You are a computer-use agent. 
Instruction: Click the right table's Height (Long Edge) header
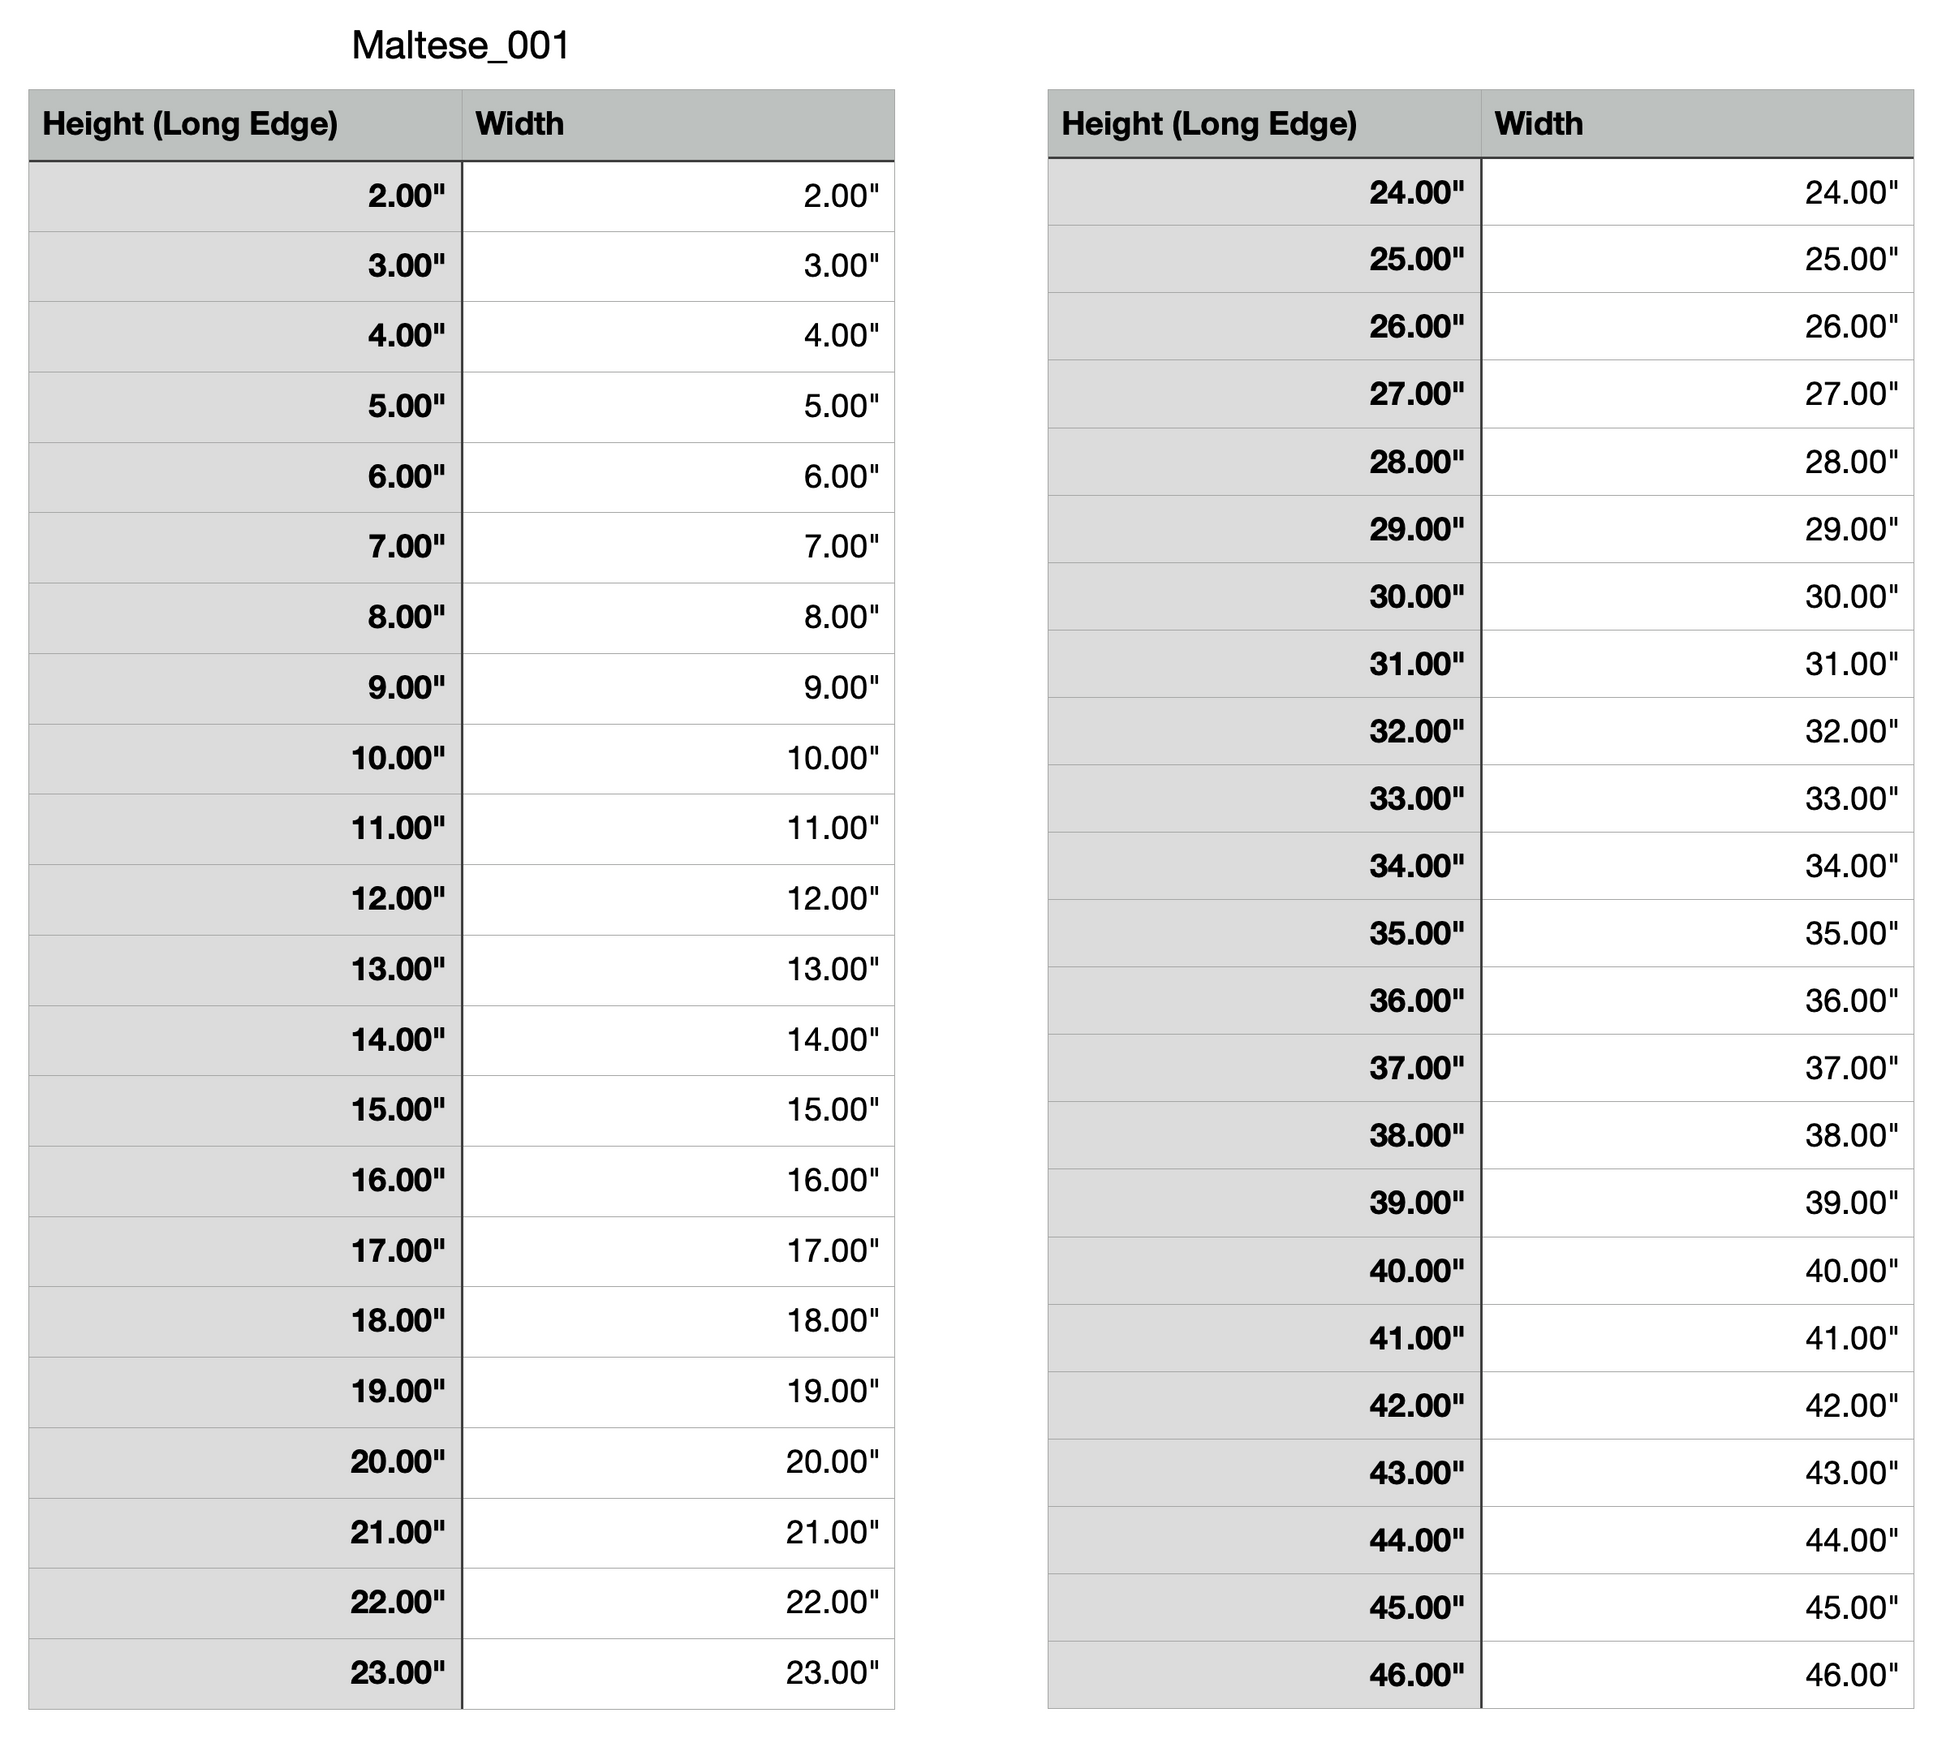(x=1208, y=124)
